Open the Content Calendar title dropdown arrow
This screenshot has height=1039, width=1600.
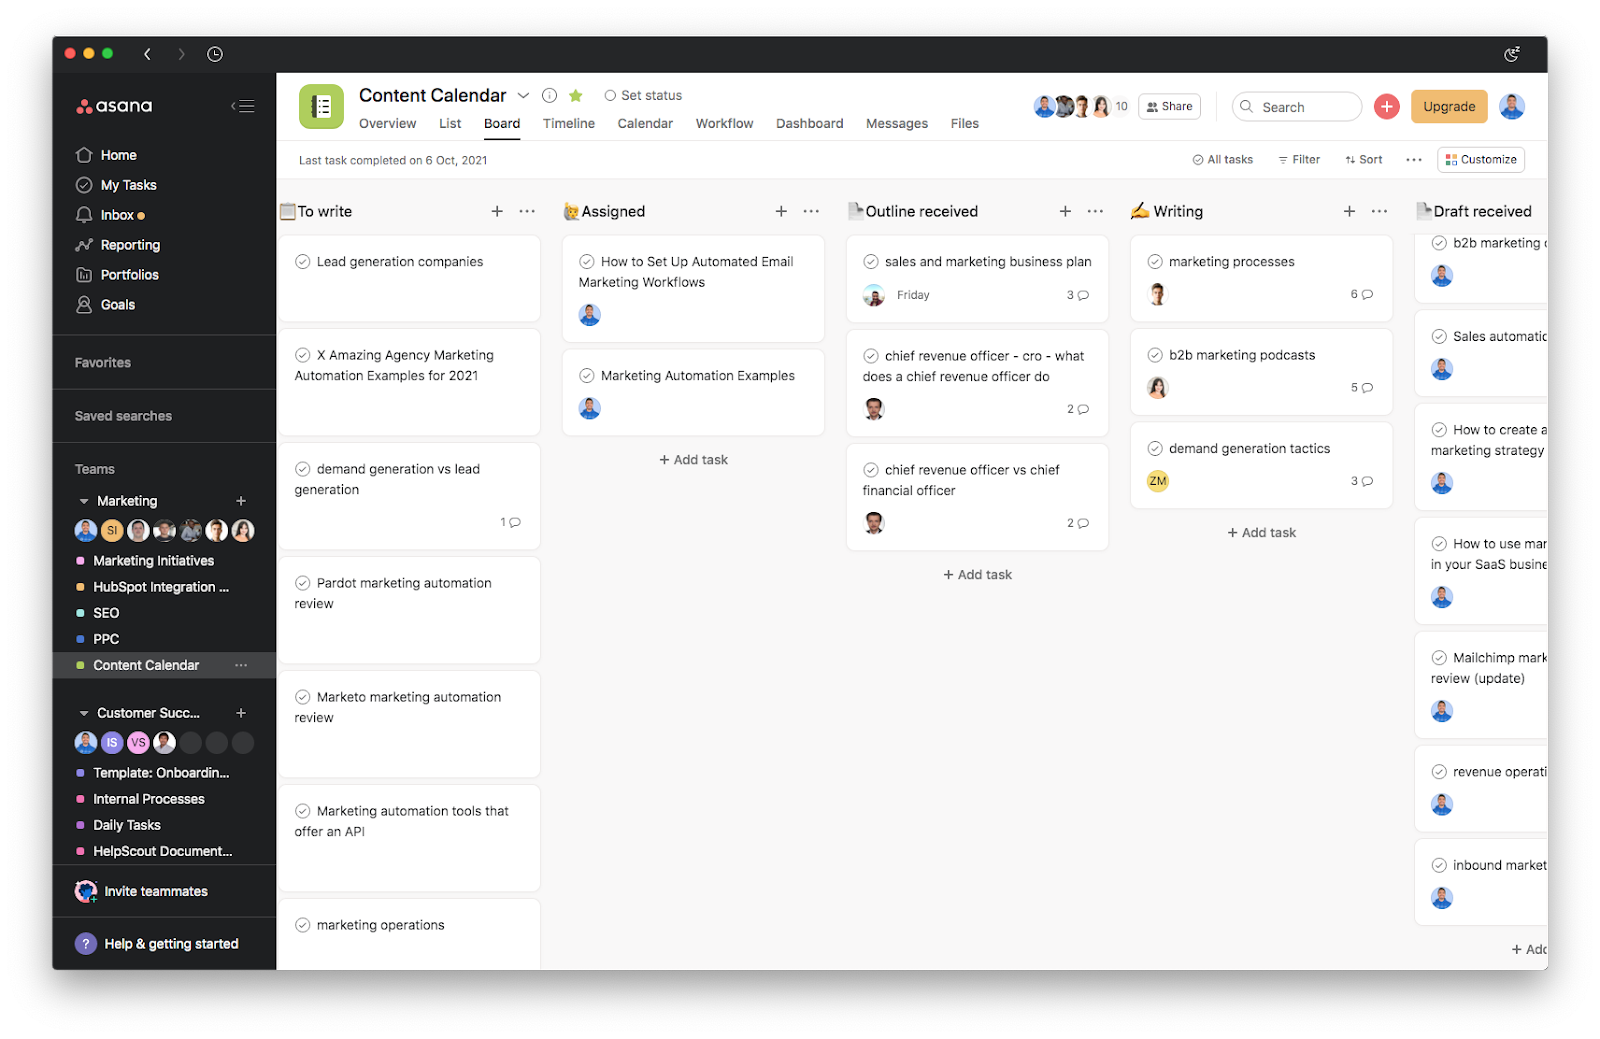point(523,96)
